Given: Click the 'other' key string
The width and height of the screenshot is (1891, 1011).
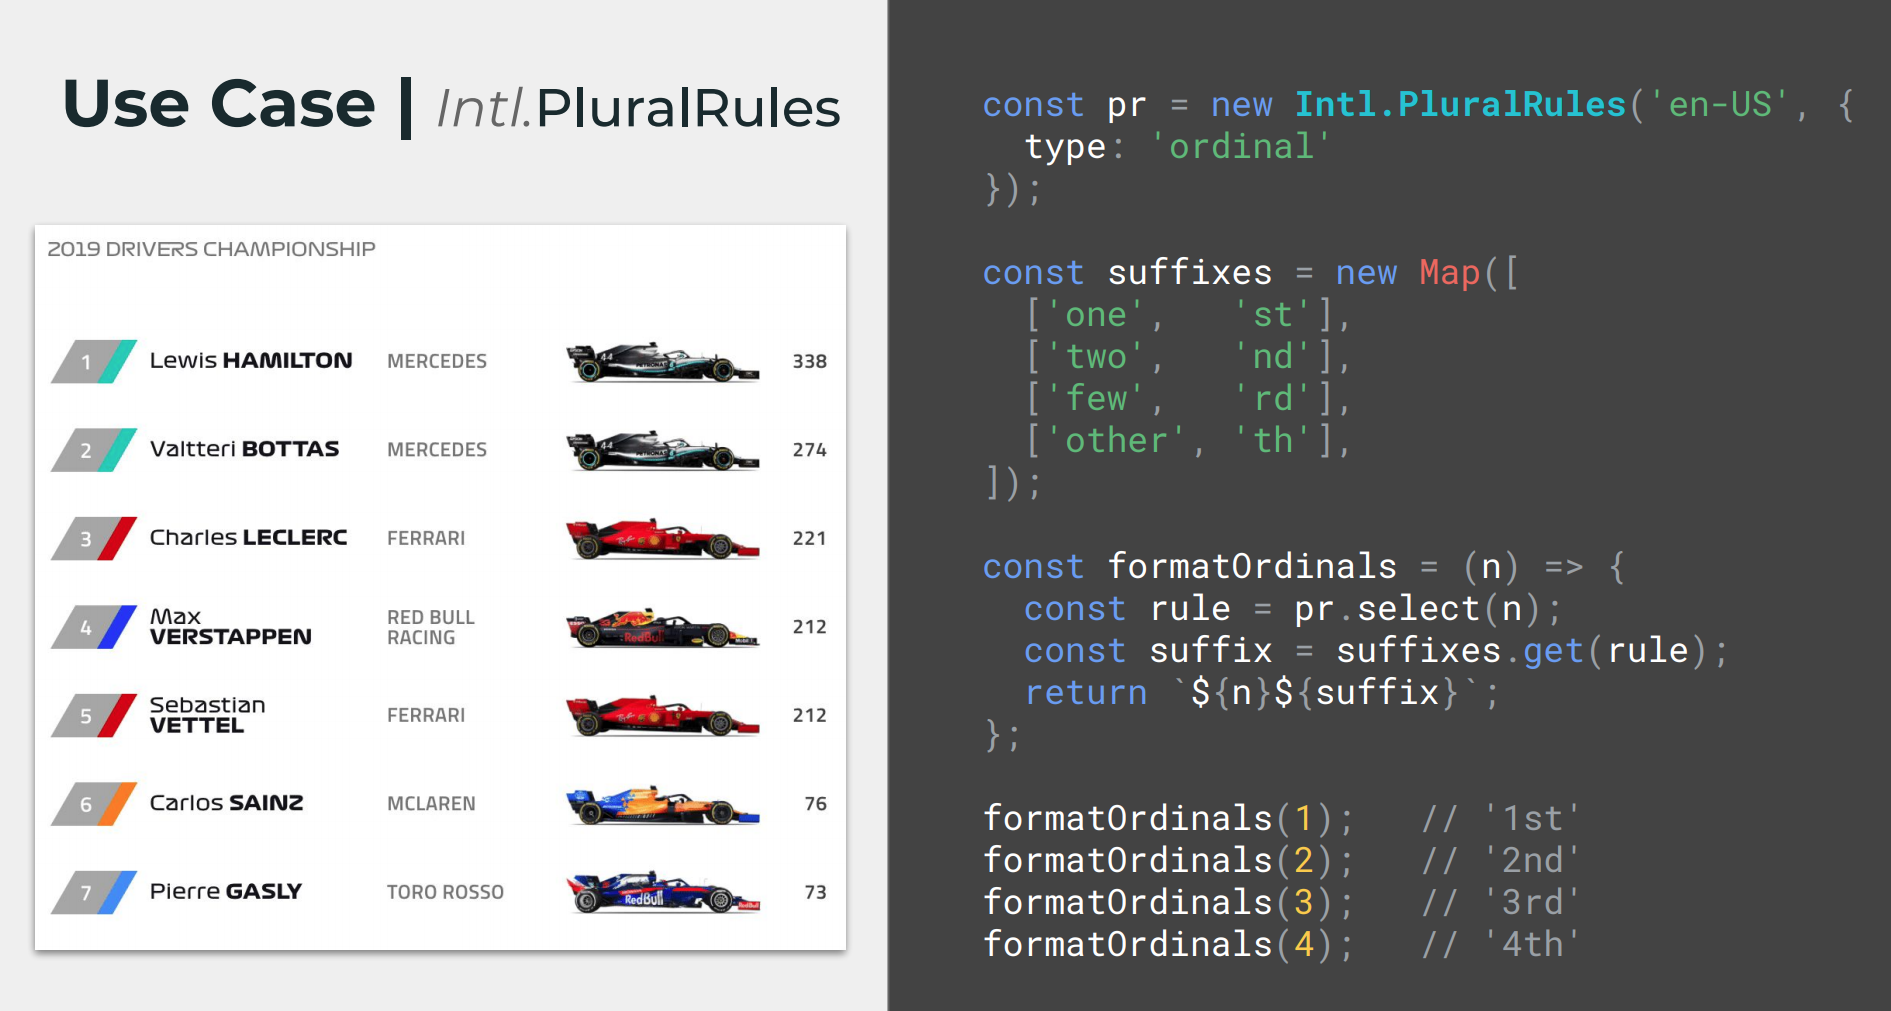Looking at the screenshot, I should tap(1116, 441).
